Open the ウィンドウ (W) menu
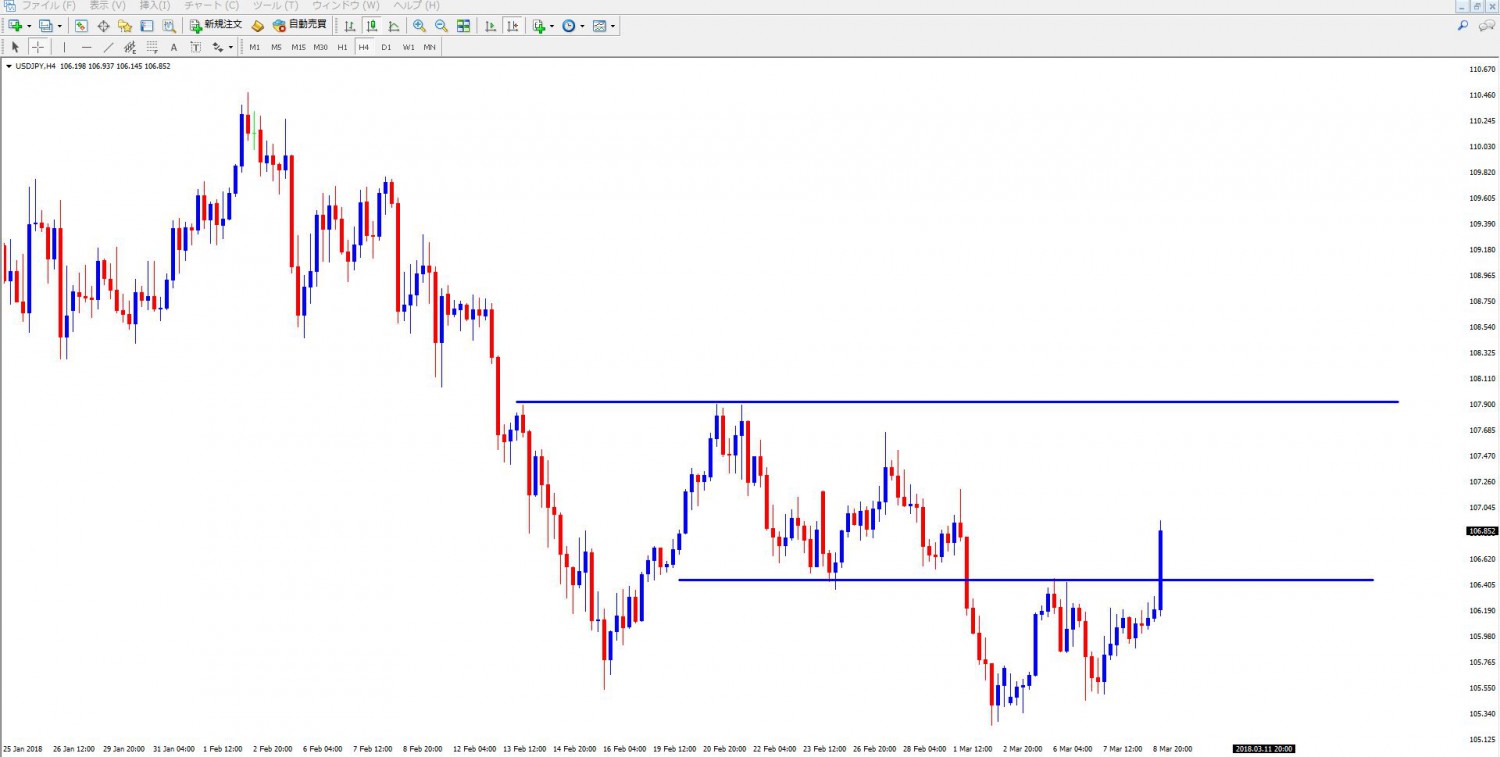This screenshot has height=757, width=1500. pos(346,6)
